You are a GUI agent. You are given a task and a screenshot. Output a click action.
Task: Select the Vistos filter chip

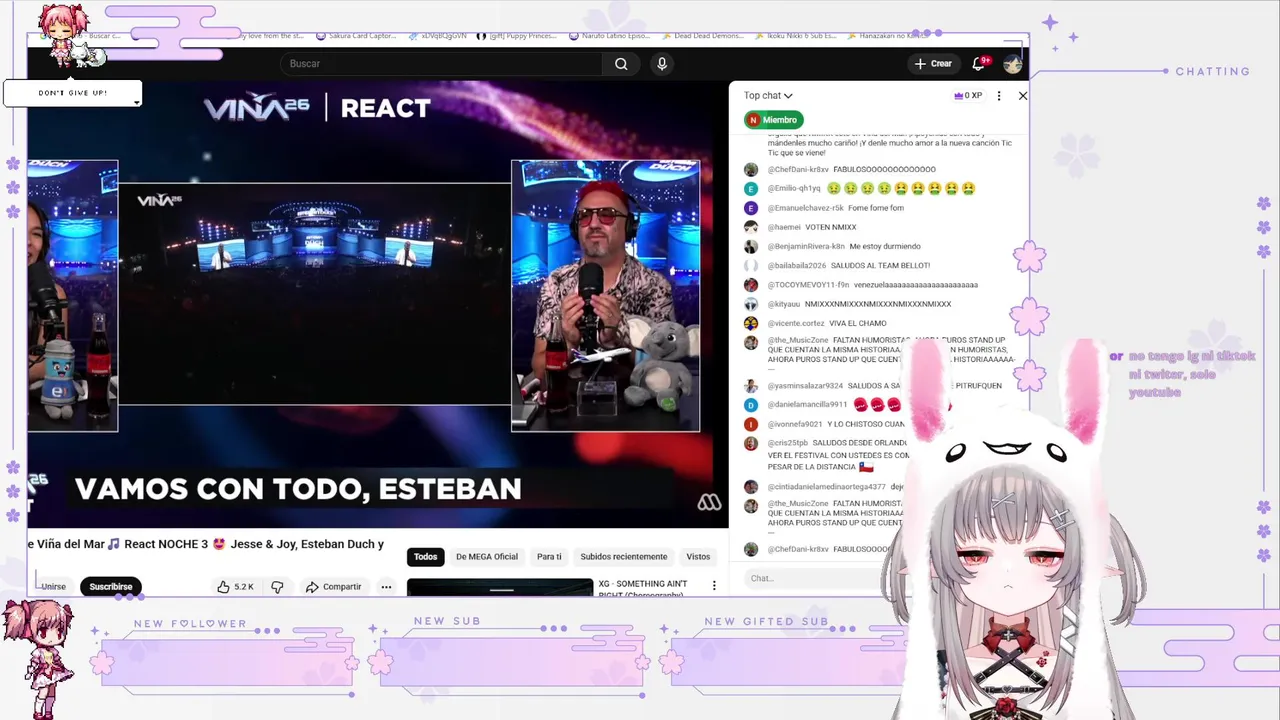pyautogui.click(x=698, y=557)
